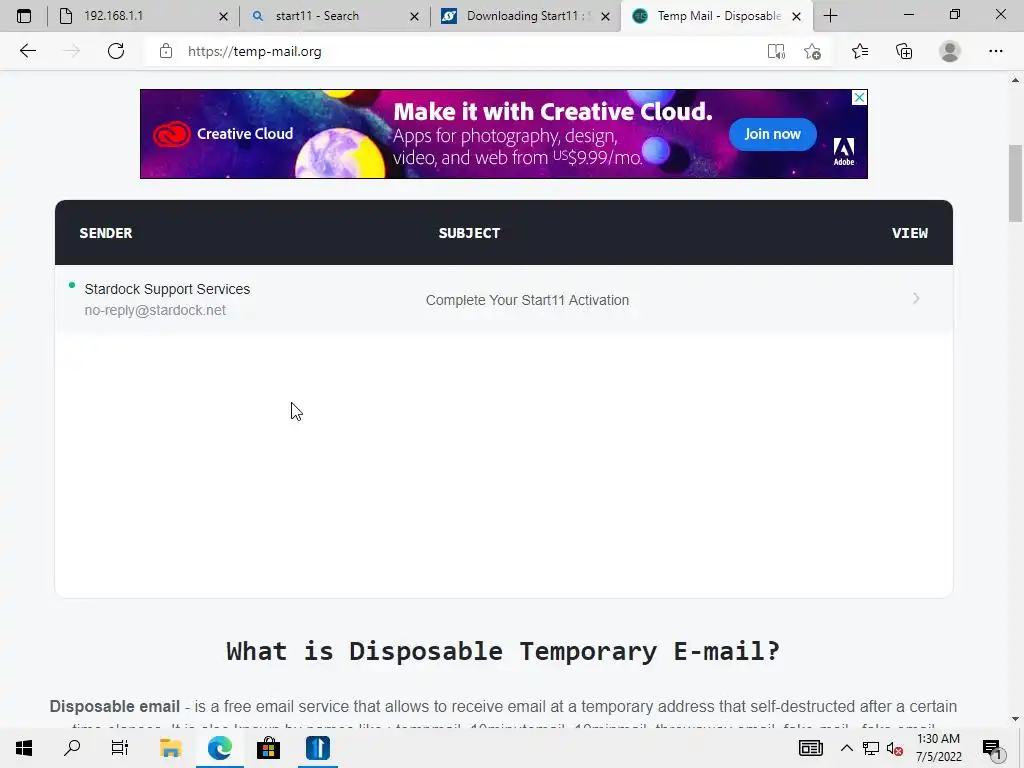Open a new browser tab
Screen dimensions: 1024x768
click(831, 16)
